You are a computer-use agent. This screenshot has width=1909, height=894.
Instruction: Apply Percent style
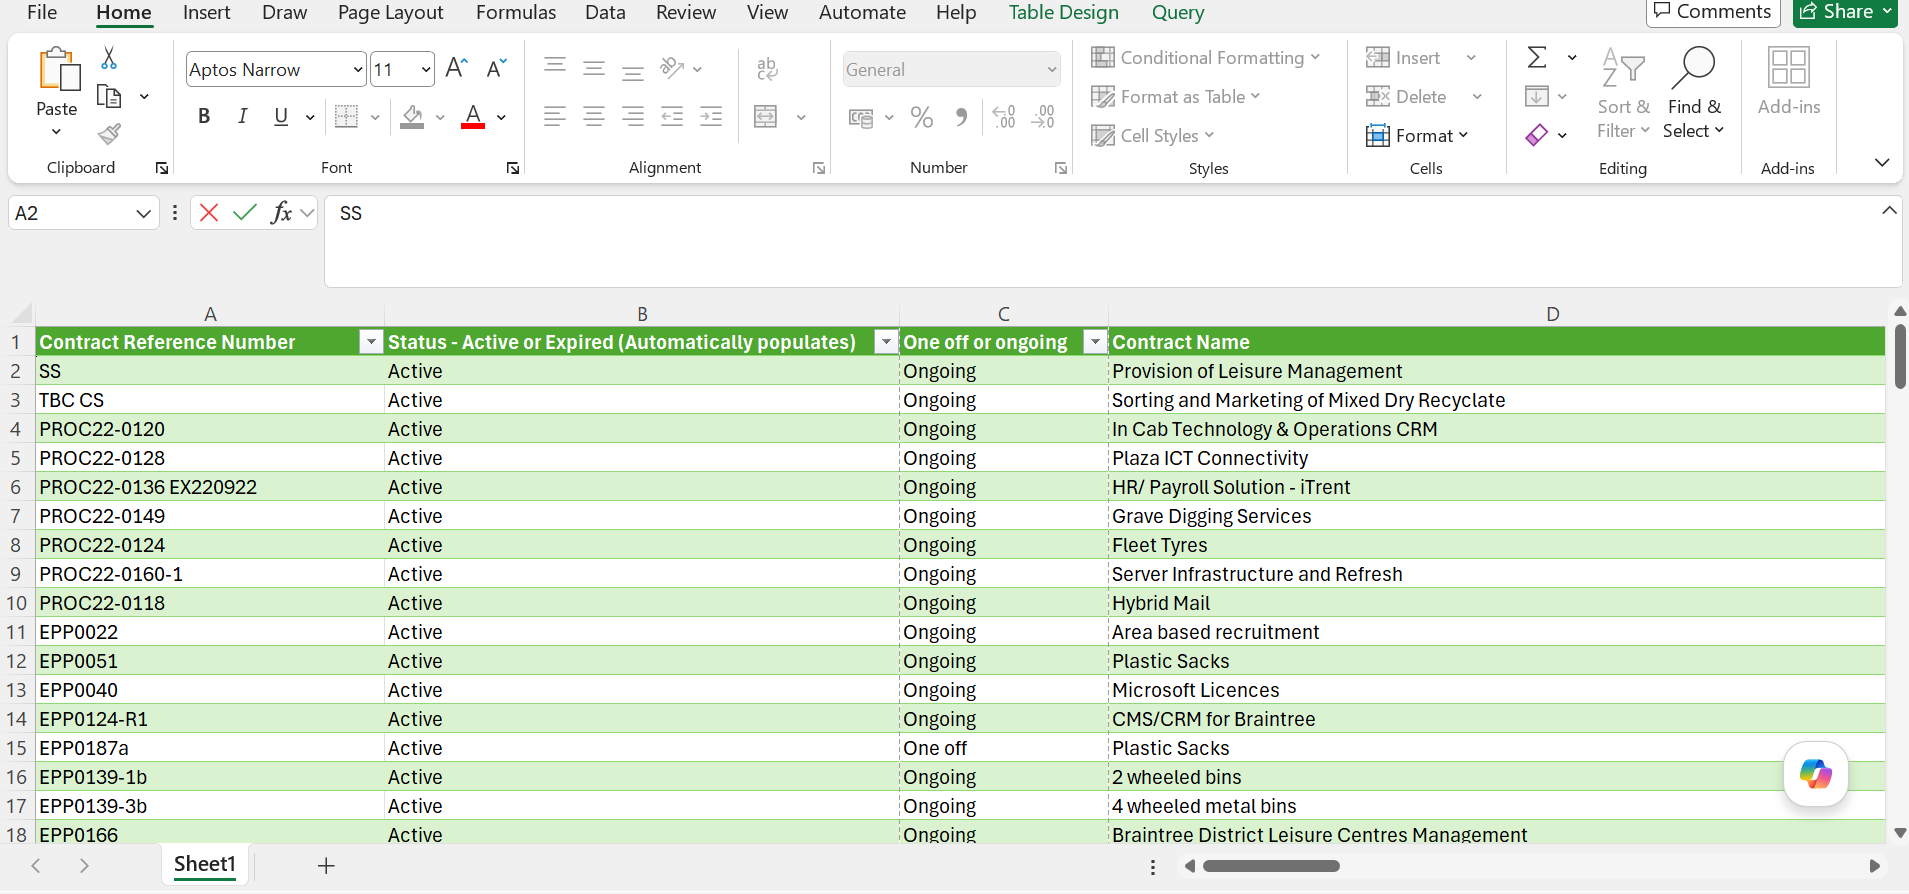coord(922,117)
